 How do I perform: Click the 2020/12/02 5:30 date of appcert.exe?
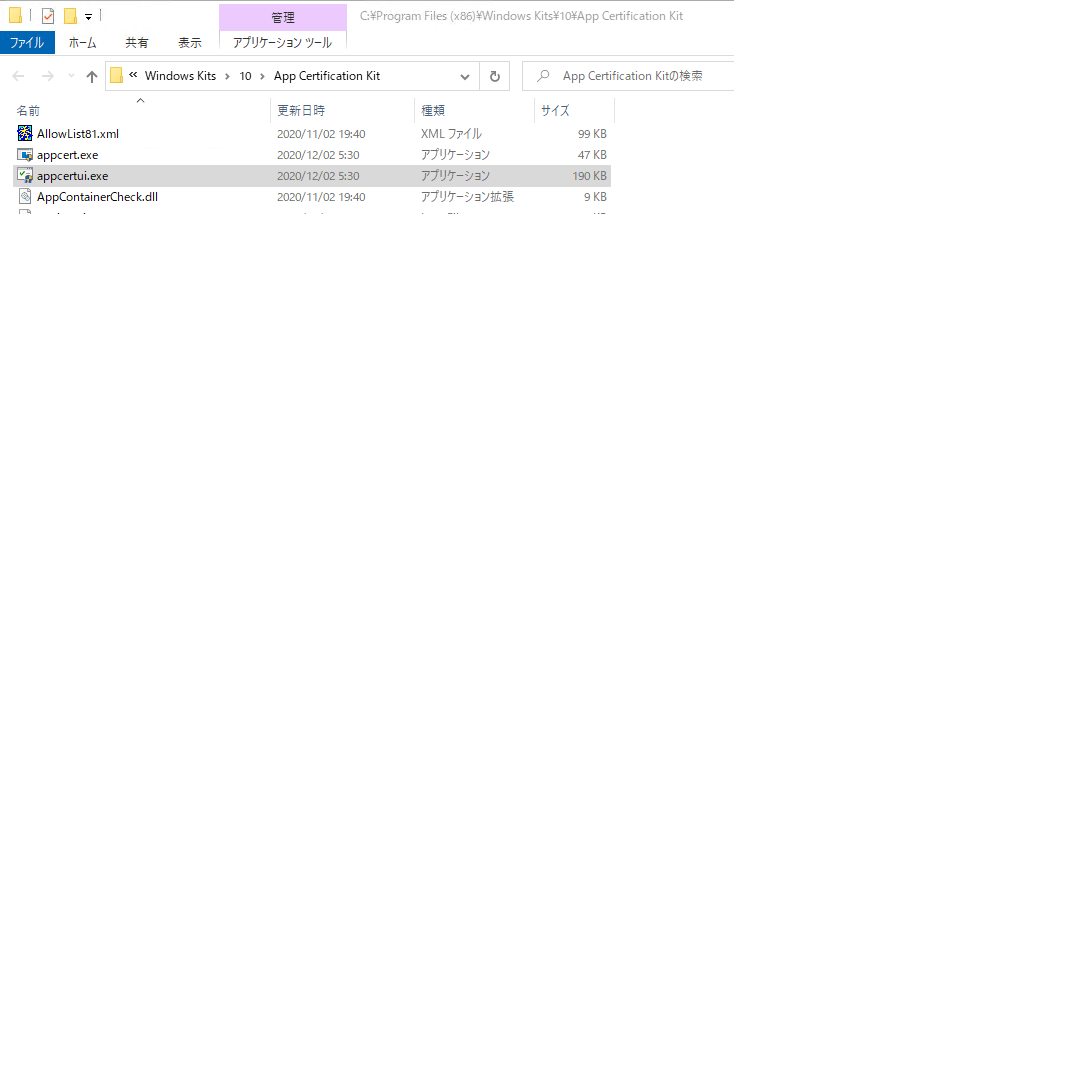point(318,155)
